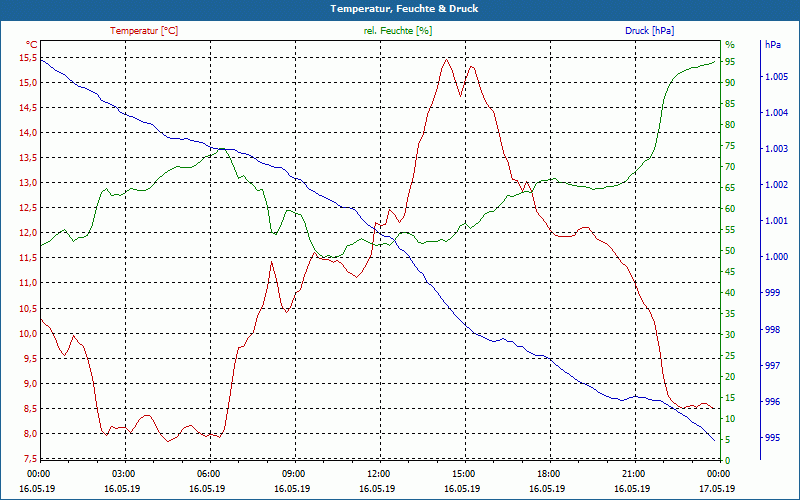Click '15,0' on the temperature axis

click(29, 83)
